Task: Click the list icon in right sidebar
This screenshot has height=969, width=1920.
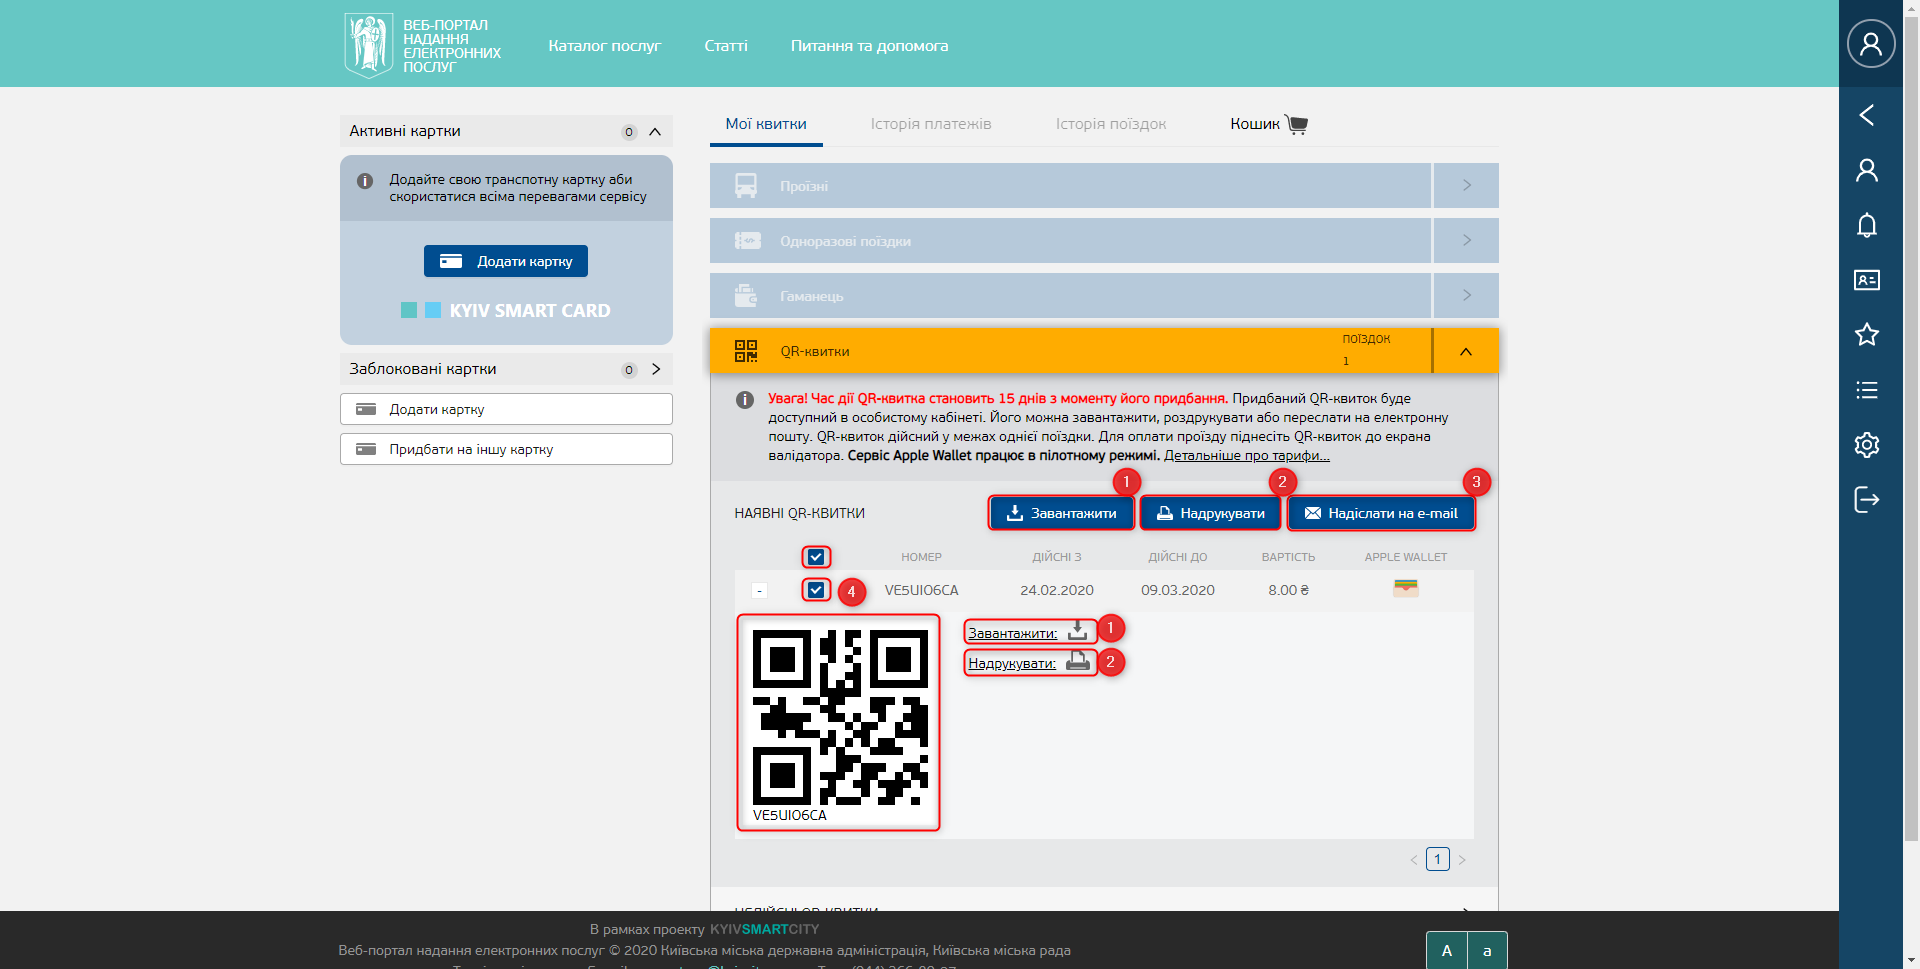Action: click(x=1866, y=390)
